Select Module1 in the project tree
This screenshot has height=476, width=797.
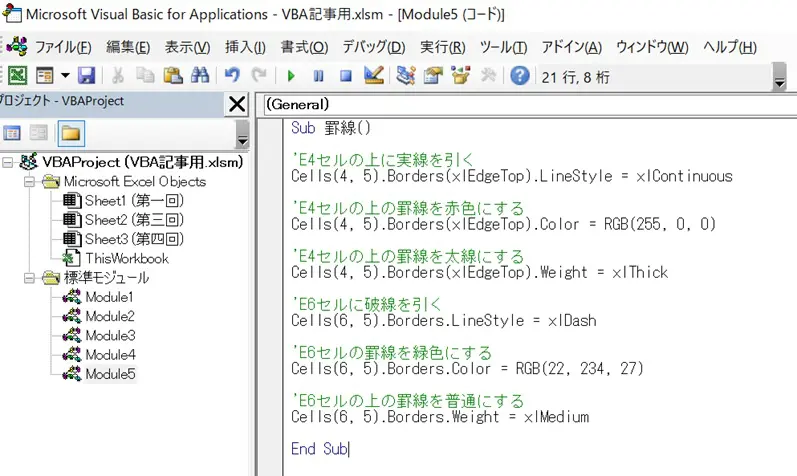109,297
